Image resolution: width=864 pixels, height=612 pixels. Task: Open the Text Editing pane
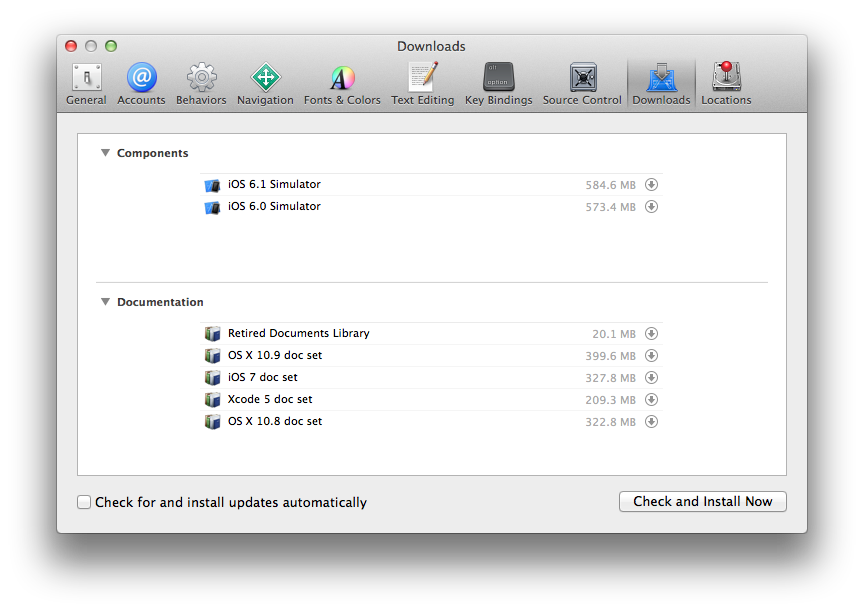click(423, 84)
